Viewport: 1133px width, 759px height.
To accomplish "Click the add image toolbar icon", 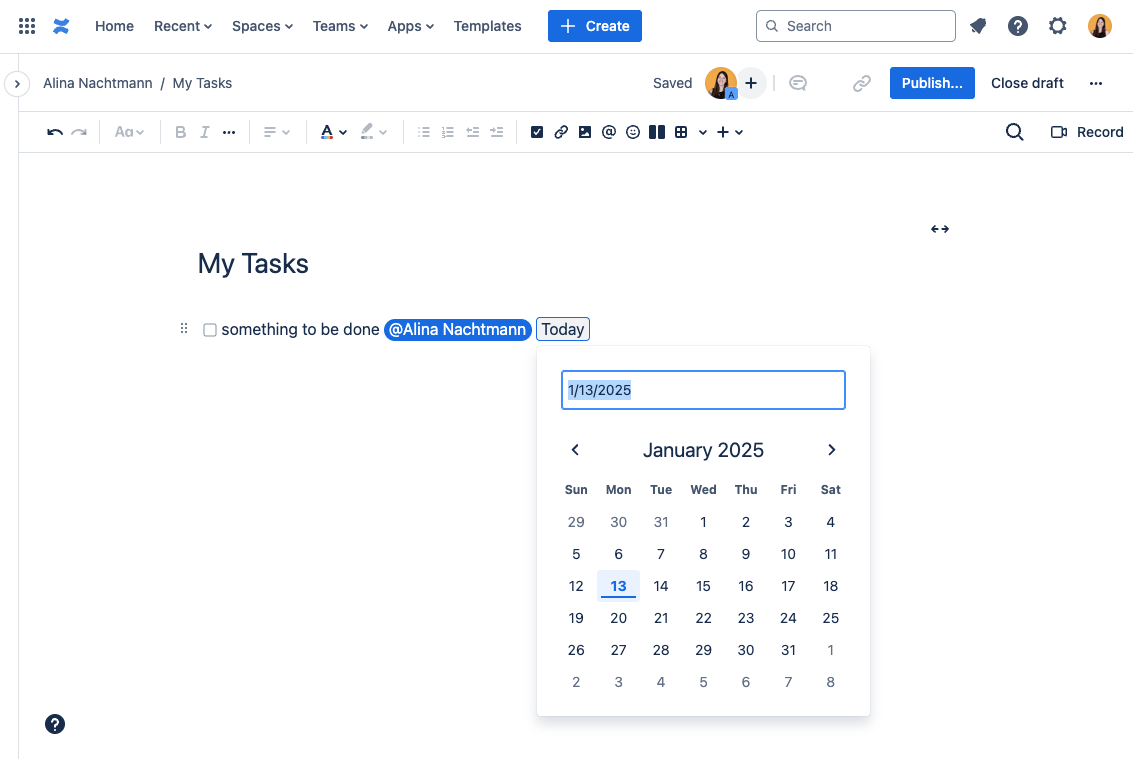I will [585, 132].
